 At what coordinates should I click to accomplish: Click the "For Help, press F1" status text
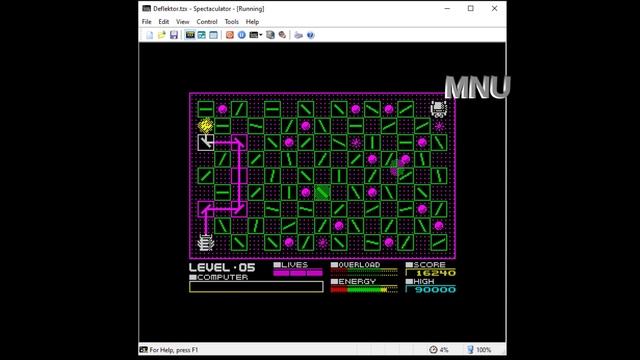tap(174, 350)
